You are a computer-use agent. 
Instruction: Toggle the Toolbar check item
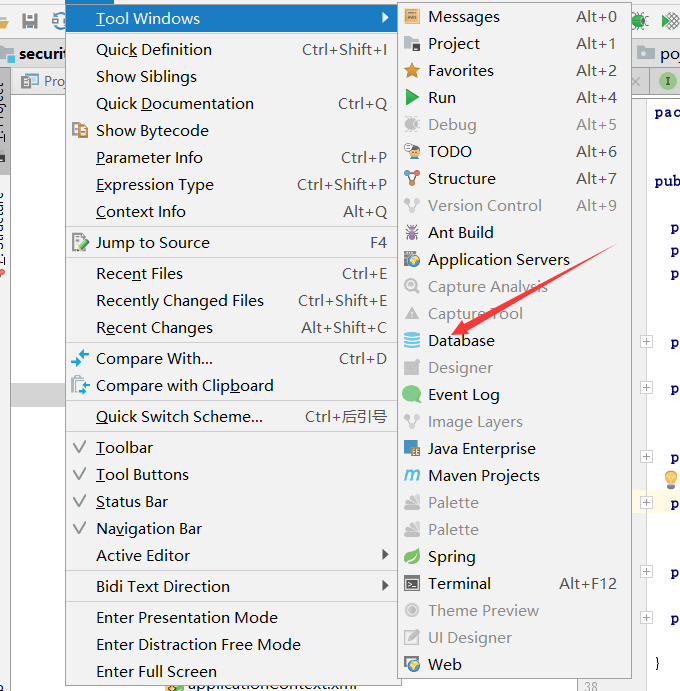pos(231,448)
